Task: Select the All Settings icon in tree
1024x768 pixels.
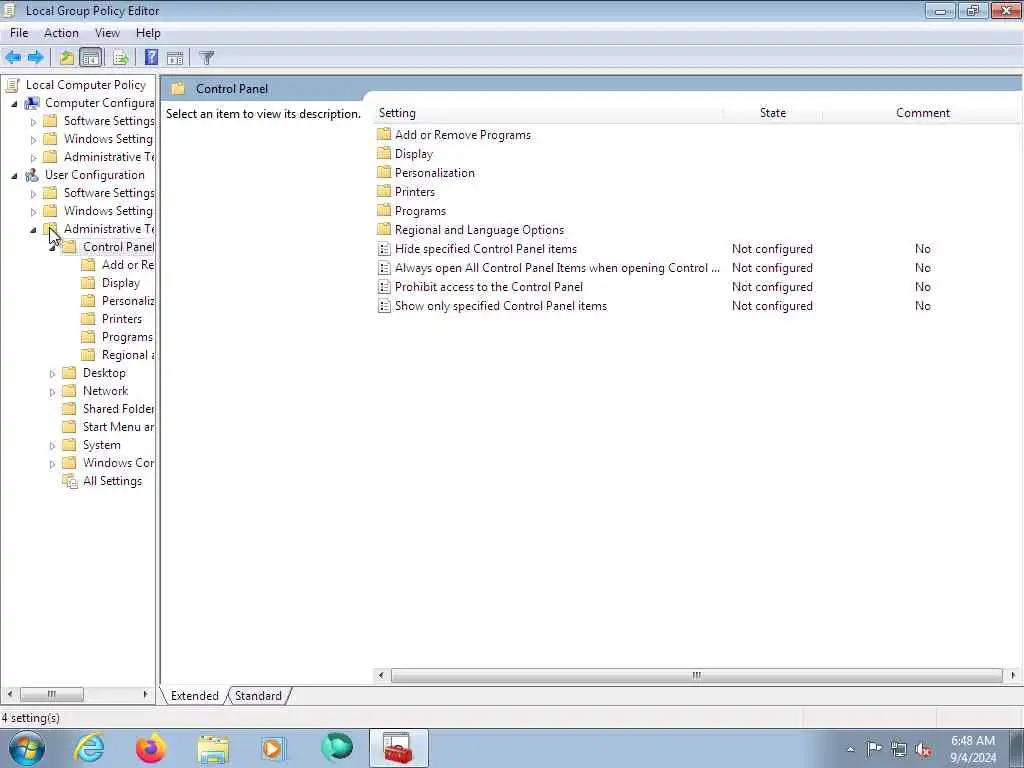Action: coord(70,481)
